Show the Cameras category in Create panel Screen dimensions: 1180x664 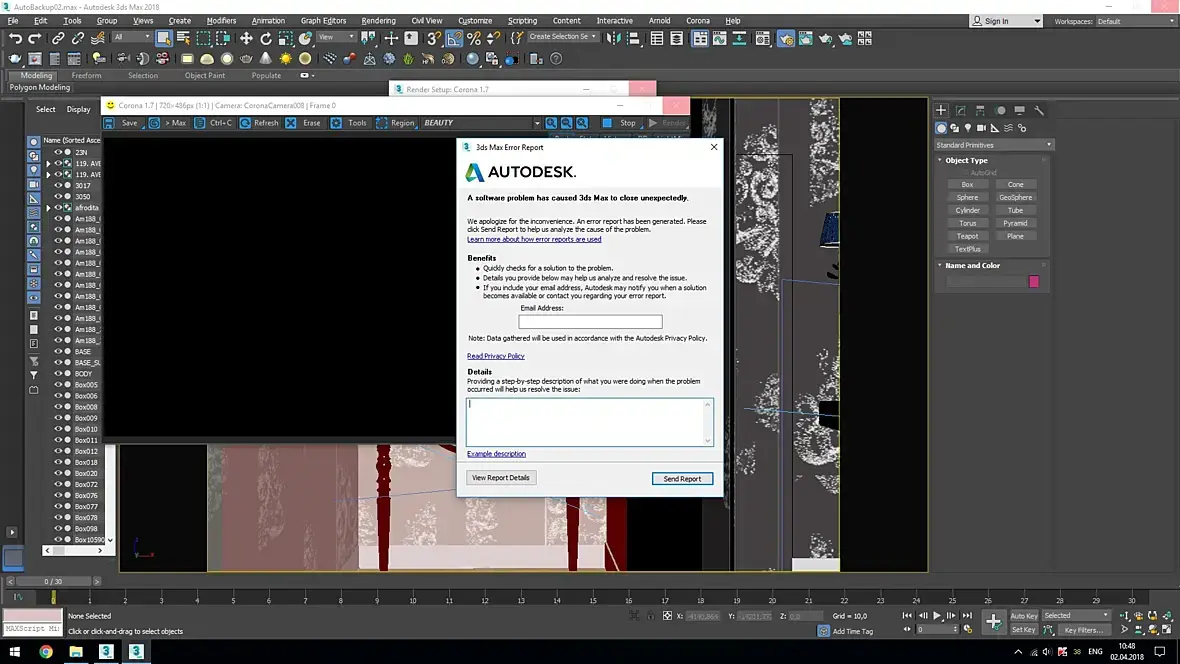click(981, 128)
